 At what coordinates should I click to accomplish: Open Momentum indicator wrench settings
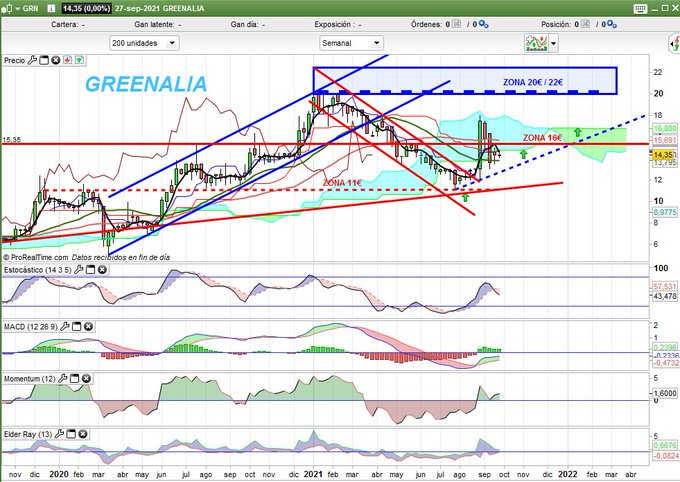[x=63, y=379]
